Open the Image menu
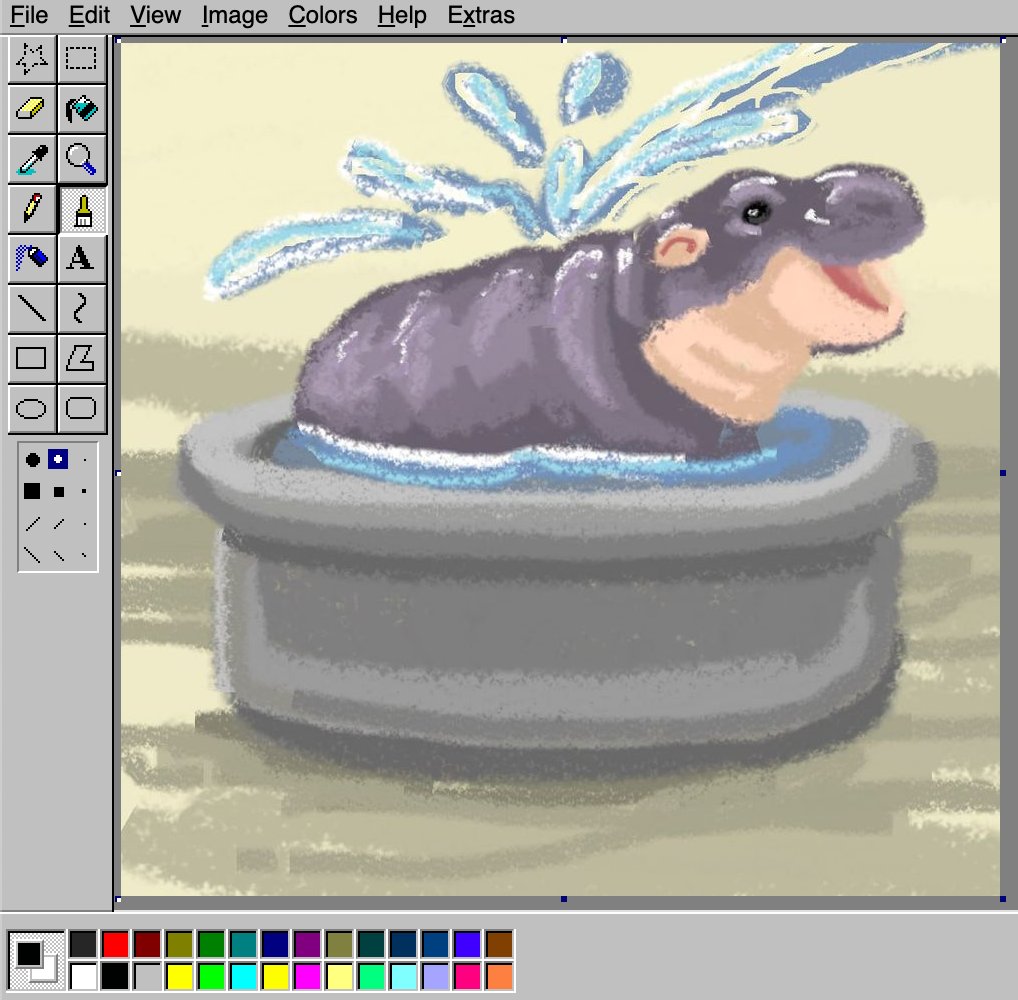Viewport: 1018px width, 1000px height. (x=233, y=15)
